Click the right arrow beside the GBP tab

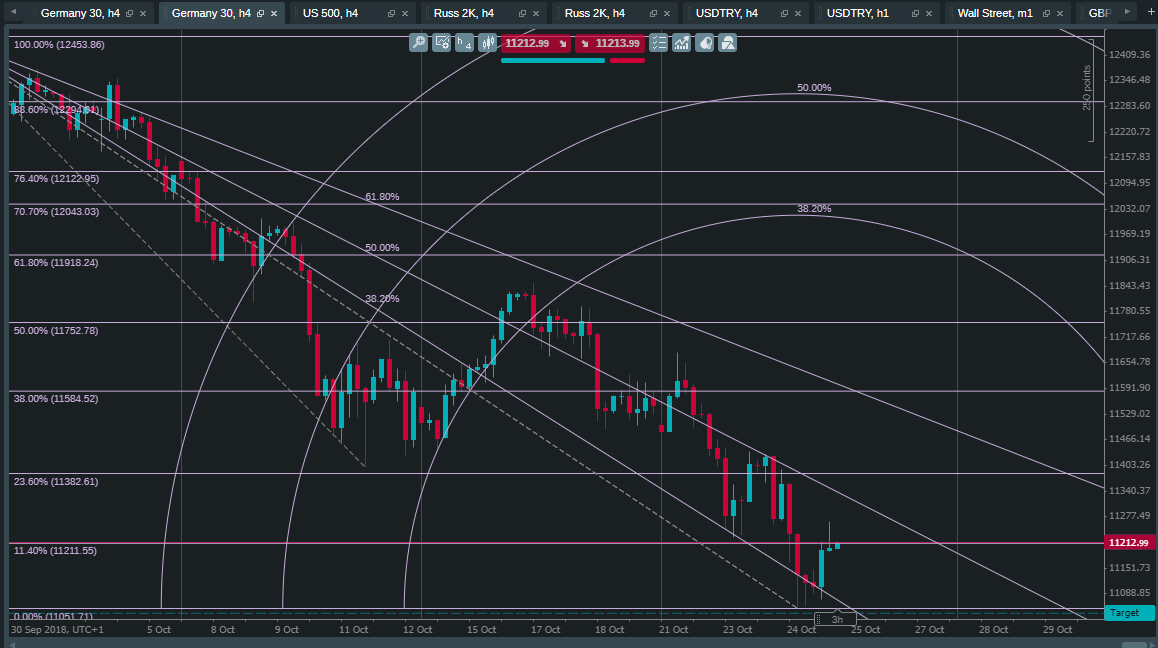[x=1127, y=14]
